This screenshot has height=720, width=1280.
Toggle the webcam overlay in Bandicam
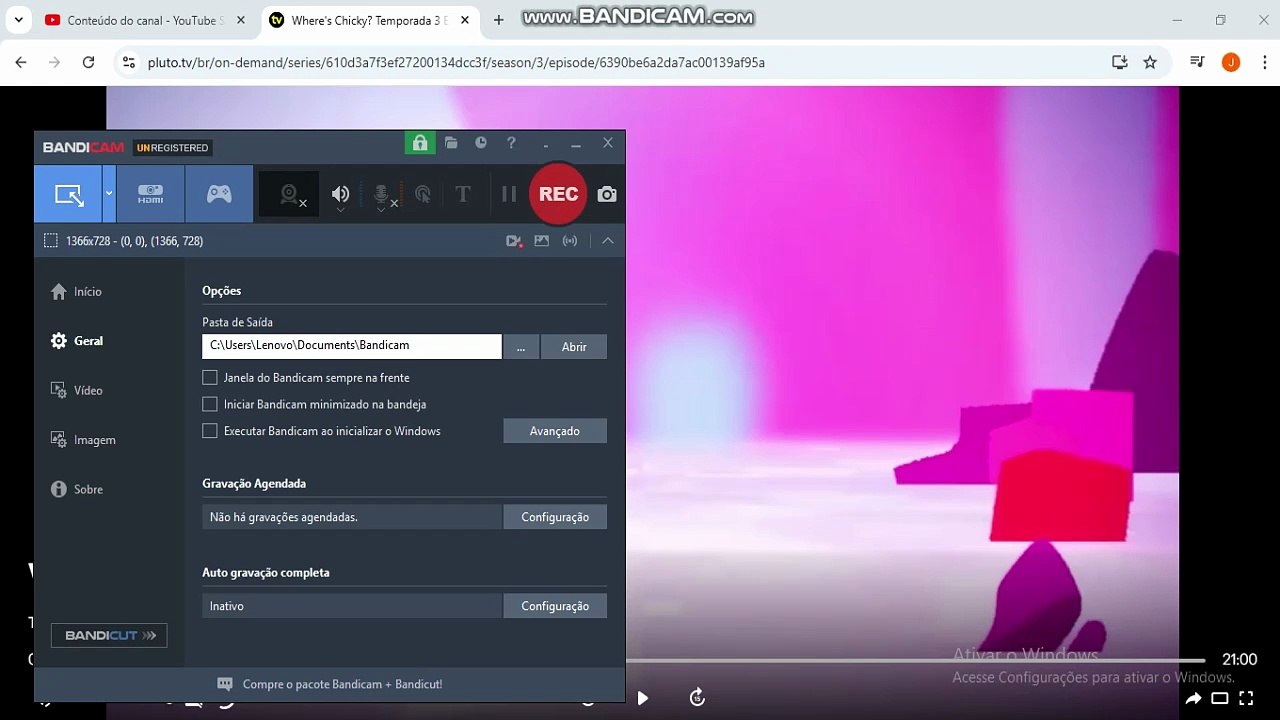(290, 194)
